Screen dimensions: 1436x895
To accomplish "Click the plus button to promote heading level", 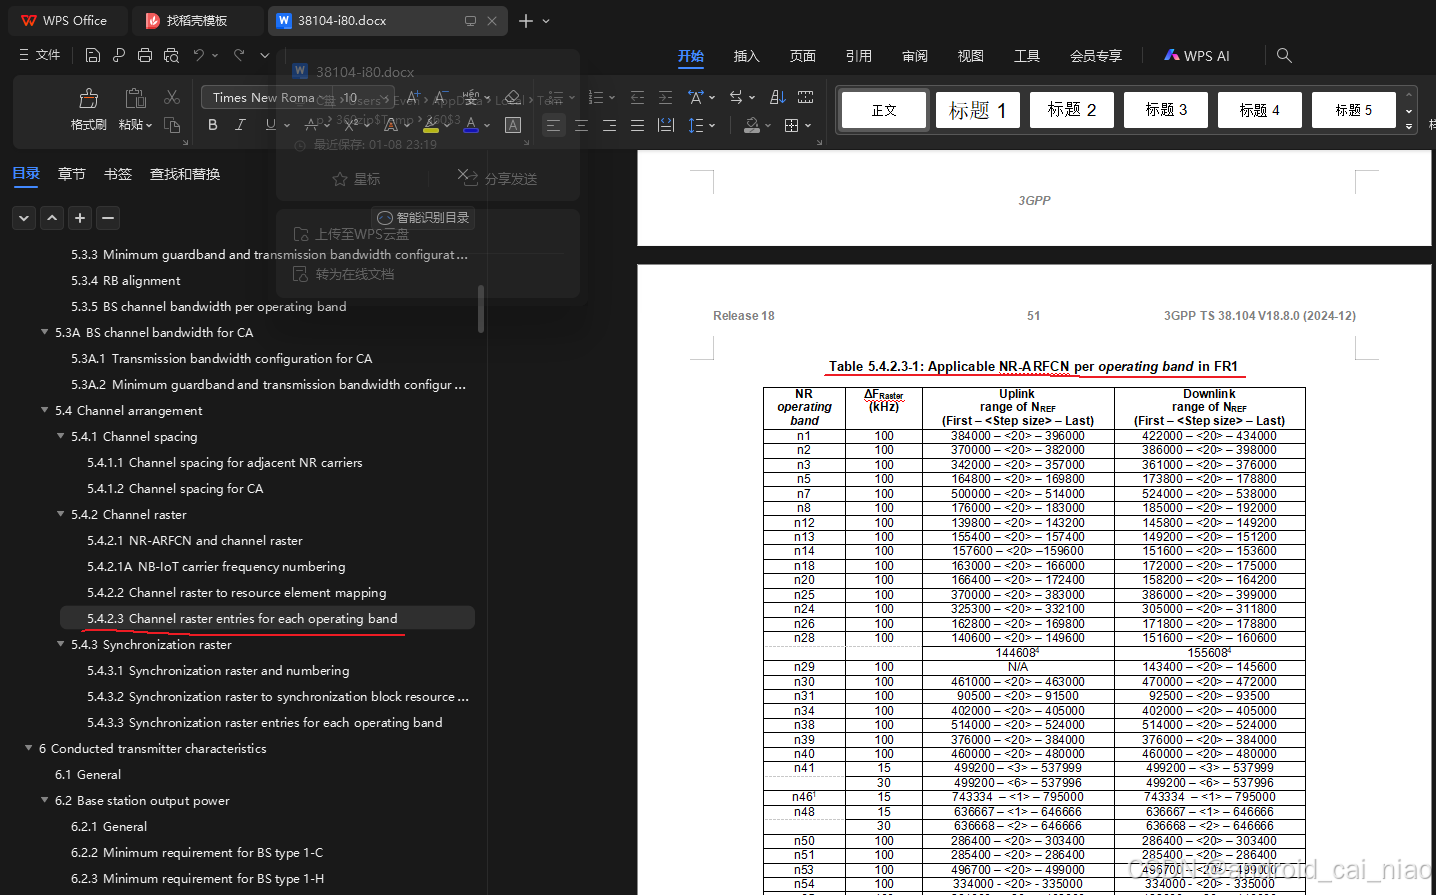I will 80,217.
